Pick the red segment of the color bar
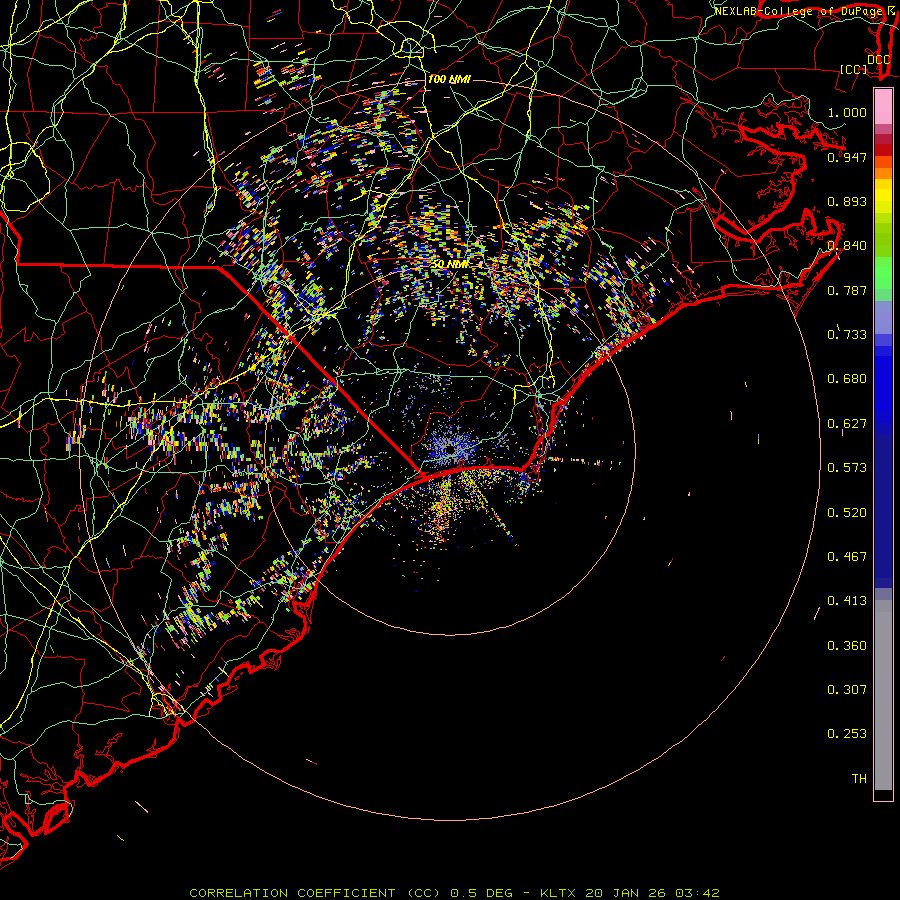Viewport: 900px width, 900px height. point(883,150)
